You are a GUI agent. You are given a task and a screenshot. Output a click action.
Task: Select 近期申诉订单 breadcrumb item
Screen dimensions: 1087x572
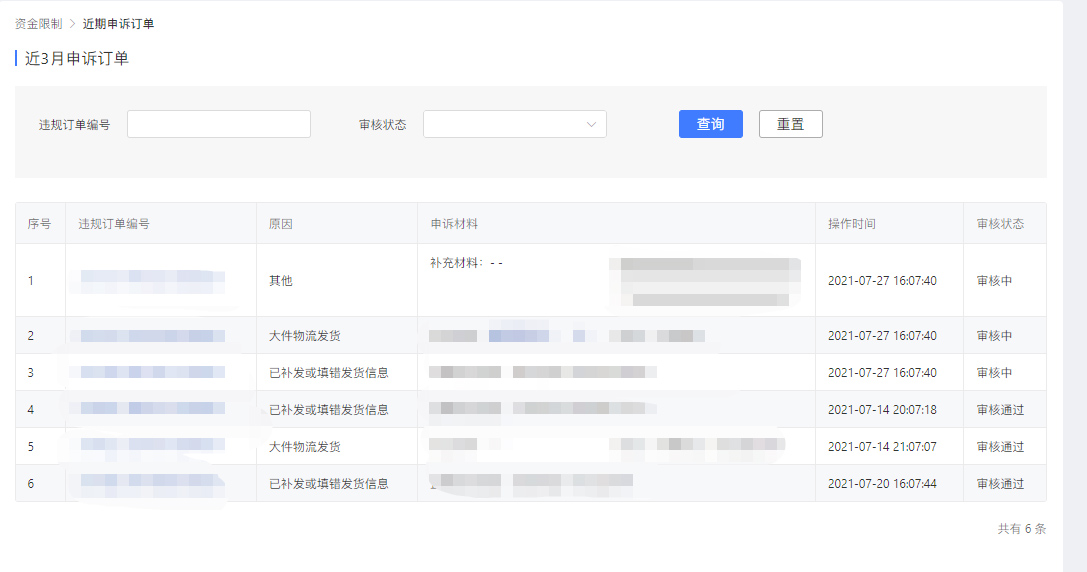tap(119, 24)
